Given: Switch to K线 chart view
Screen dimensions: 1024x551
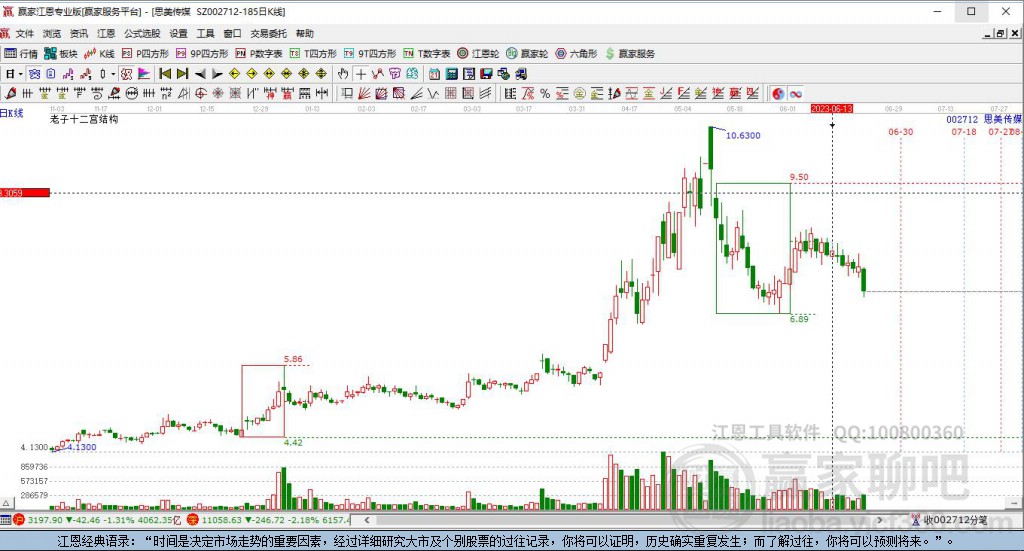Looking at the screenshot, I should (x=99, y=54).
